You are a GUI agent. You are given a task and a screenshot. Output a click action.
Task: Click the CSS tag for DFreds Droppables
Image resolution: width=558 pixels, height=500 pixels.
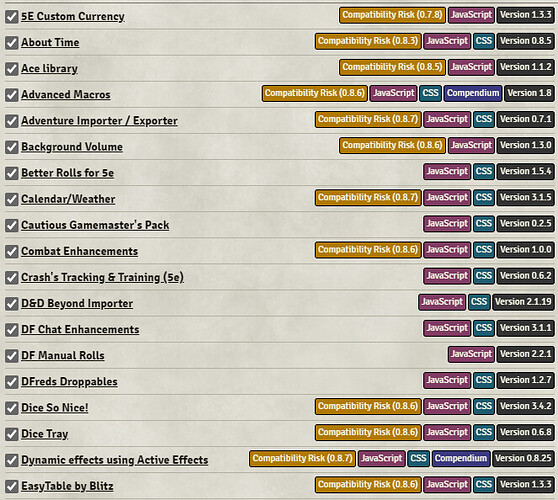tap(484, 380)
